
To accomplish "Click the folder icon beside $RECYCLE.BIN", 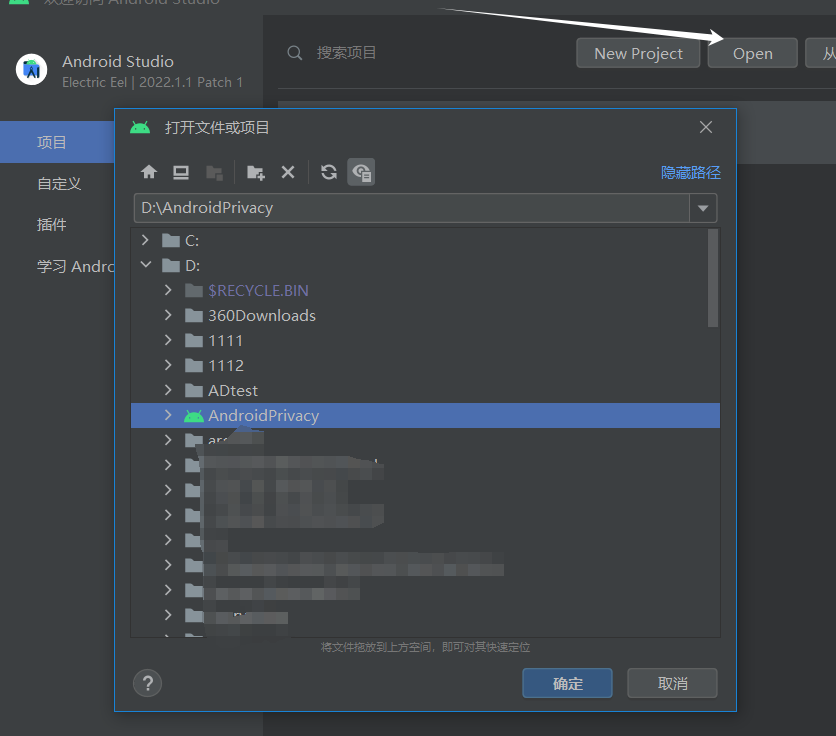I will [194, 291].
